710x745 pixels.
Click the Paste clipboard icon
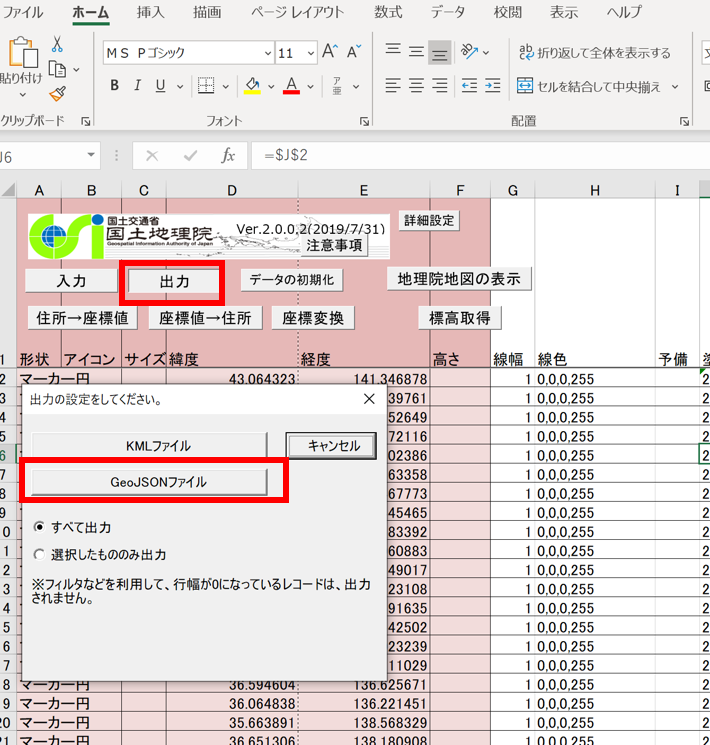point(22,52)
